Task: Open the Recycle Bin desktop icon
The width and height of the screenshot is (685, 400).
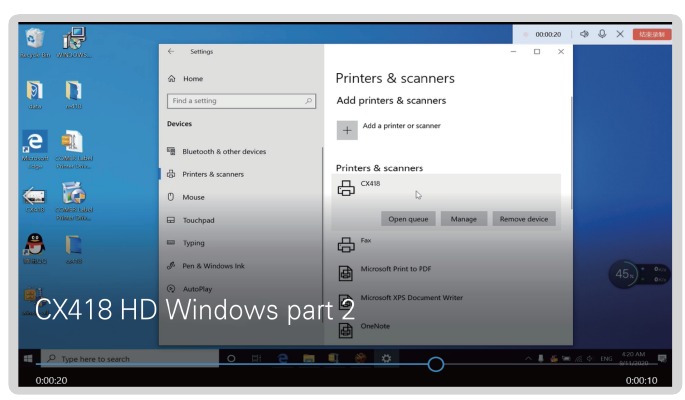Action: (x=33, y=40)
